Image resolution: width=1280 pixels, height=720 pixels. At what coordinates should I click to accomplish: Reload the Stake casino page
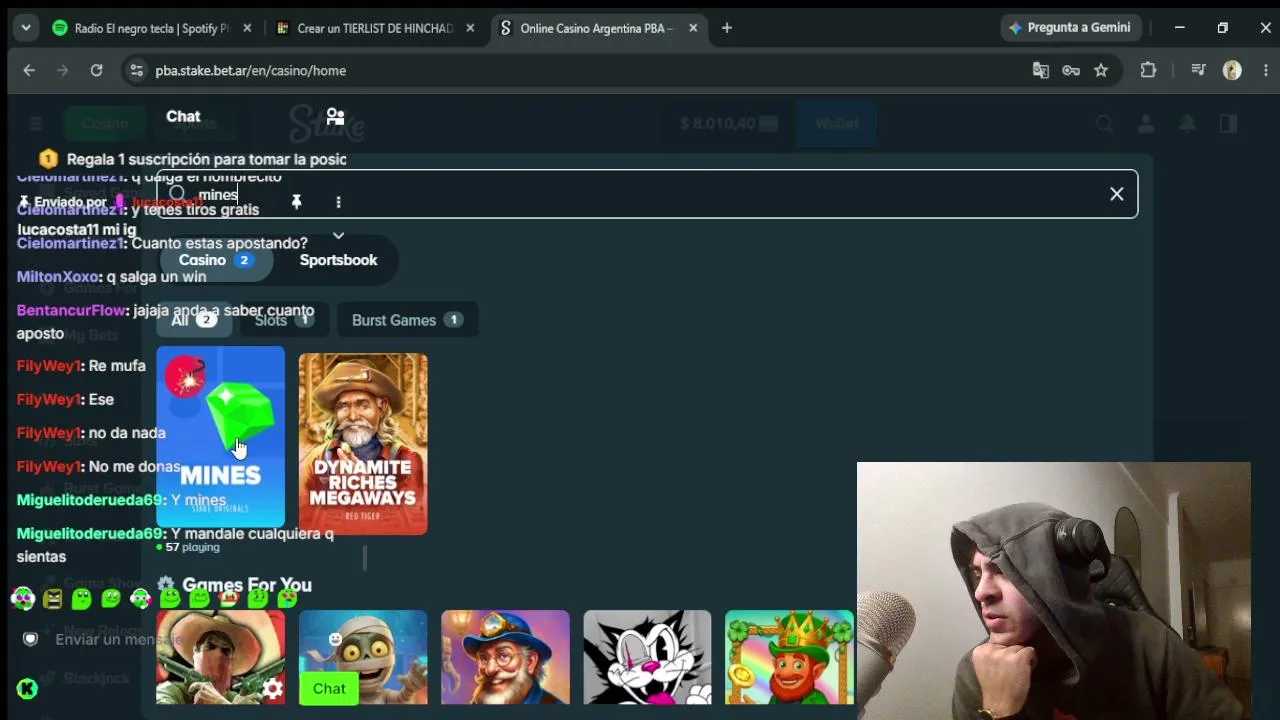[x=96, y=70]
